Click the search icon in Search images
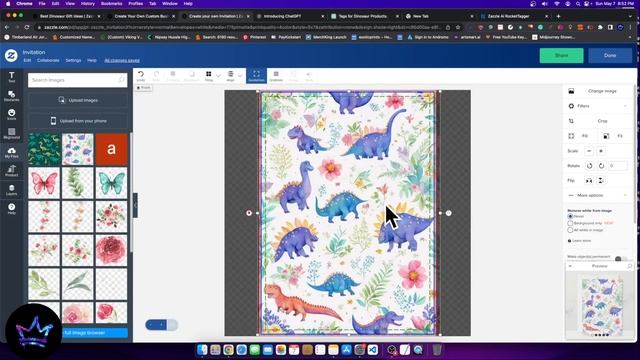The height and width of the screenshot is (360, 640). click(x=121, y=80)
